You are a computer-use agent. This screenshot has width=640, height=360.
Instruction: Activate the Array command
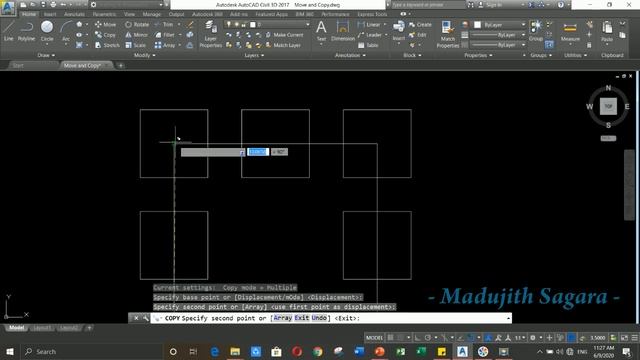point(165,45)
